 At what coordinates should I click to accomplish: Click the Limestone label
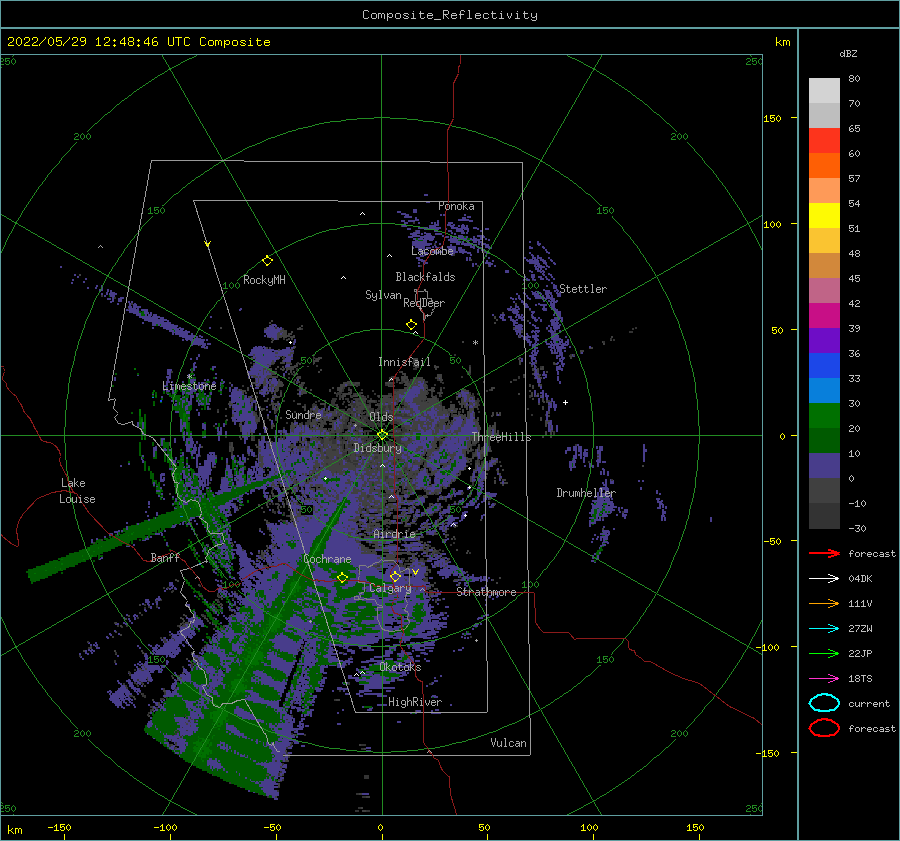pos(189,386)
